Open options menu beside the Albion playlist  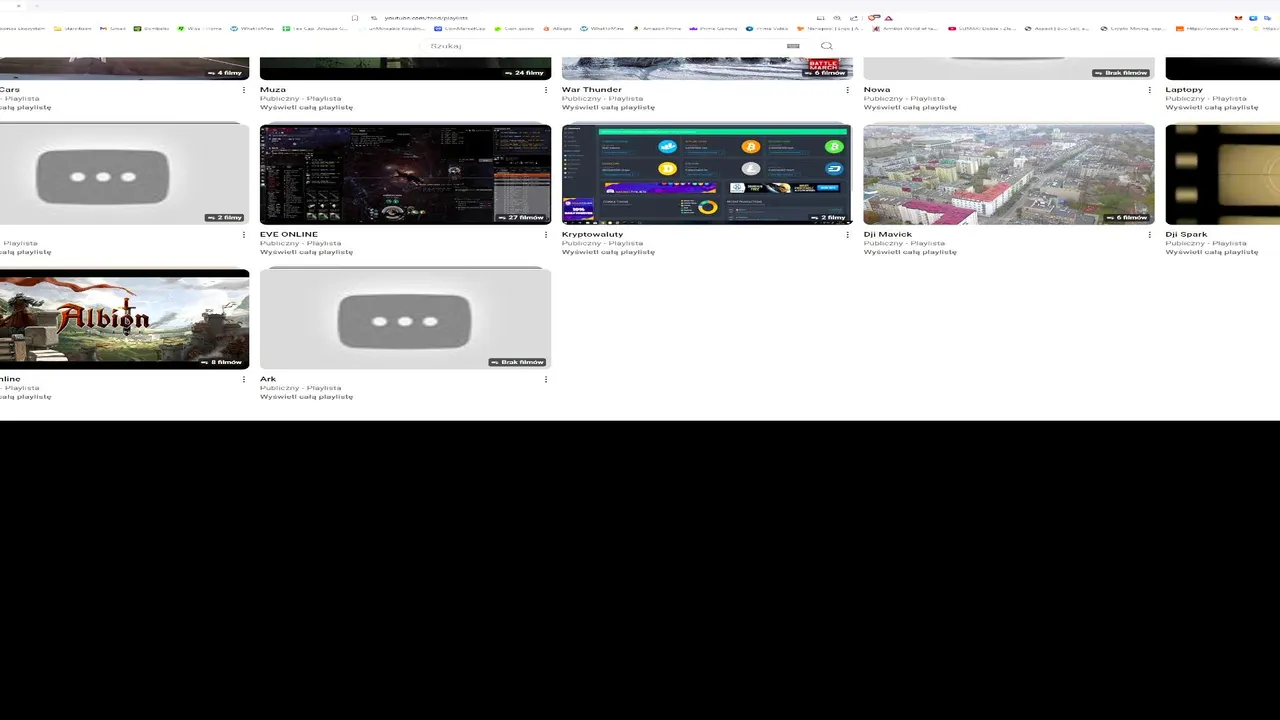click(244, 380)
